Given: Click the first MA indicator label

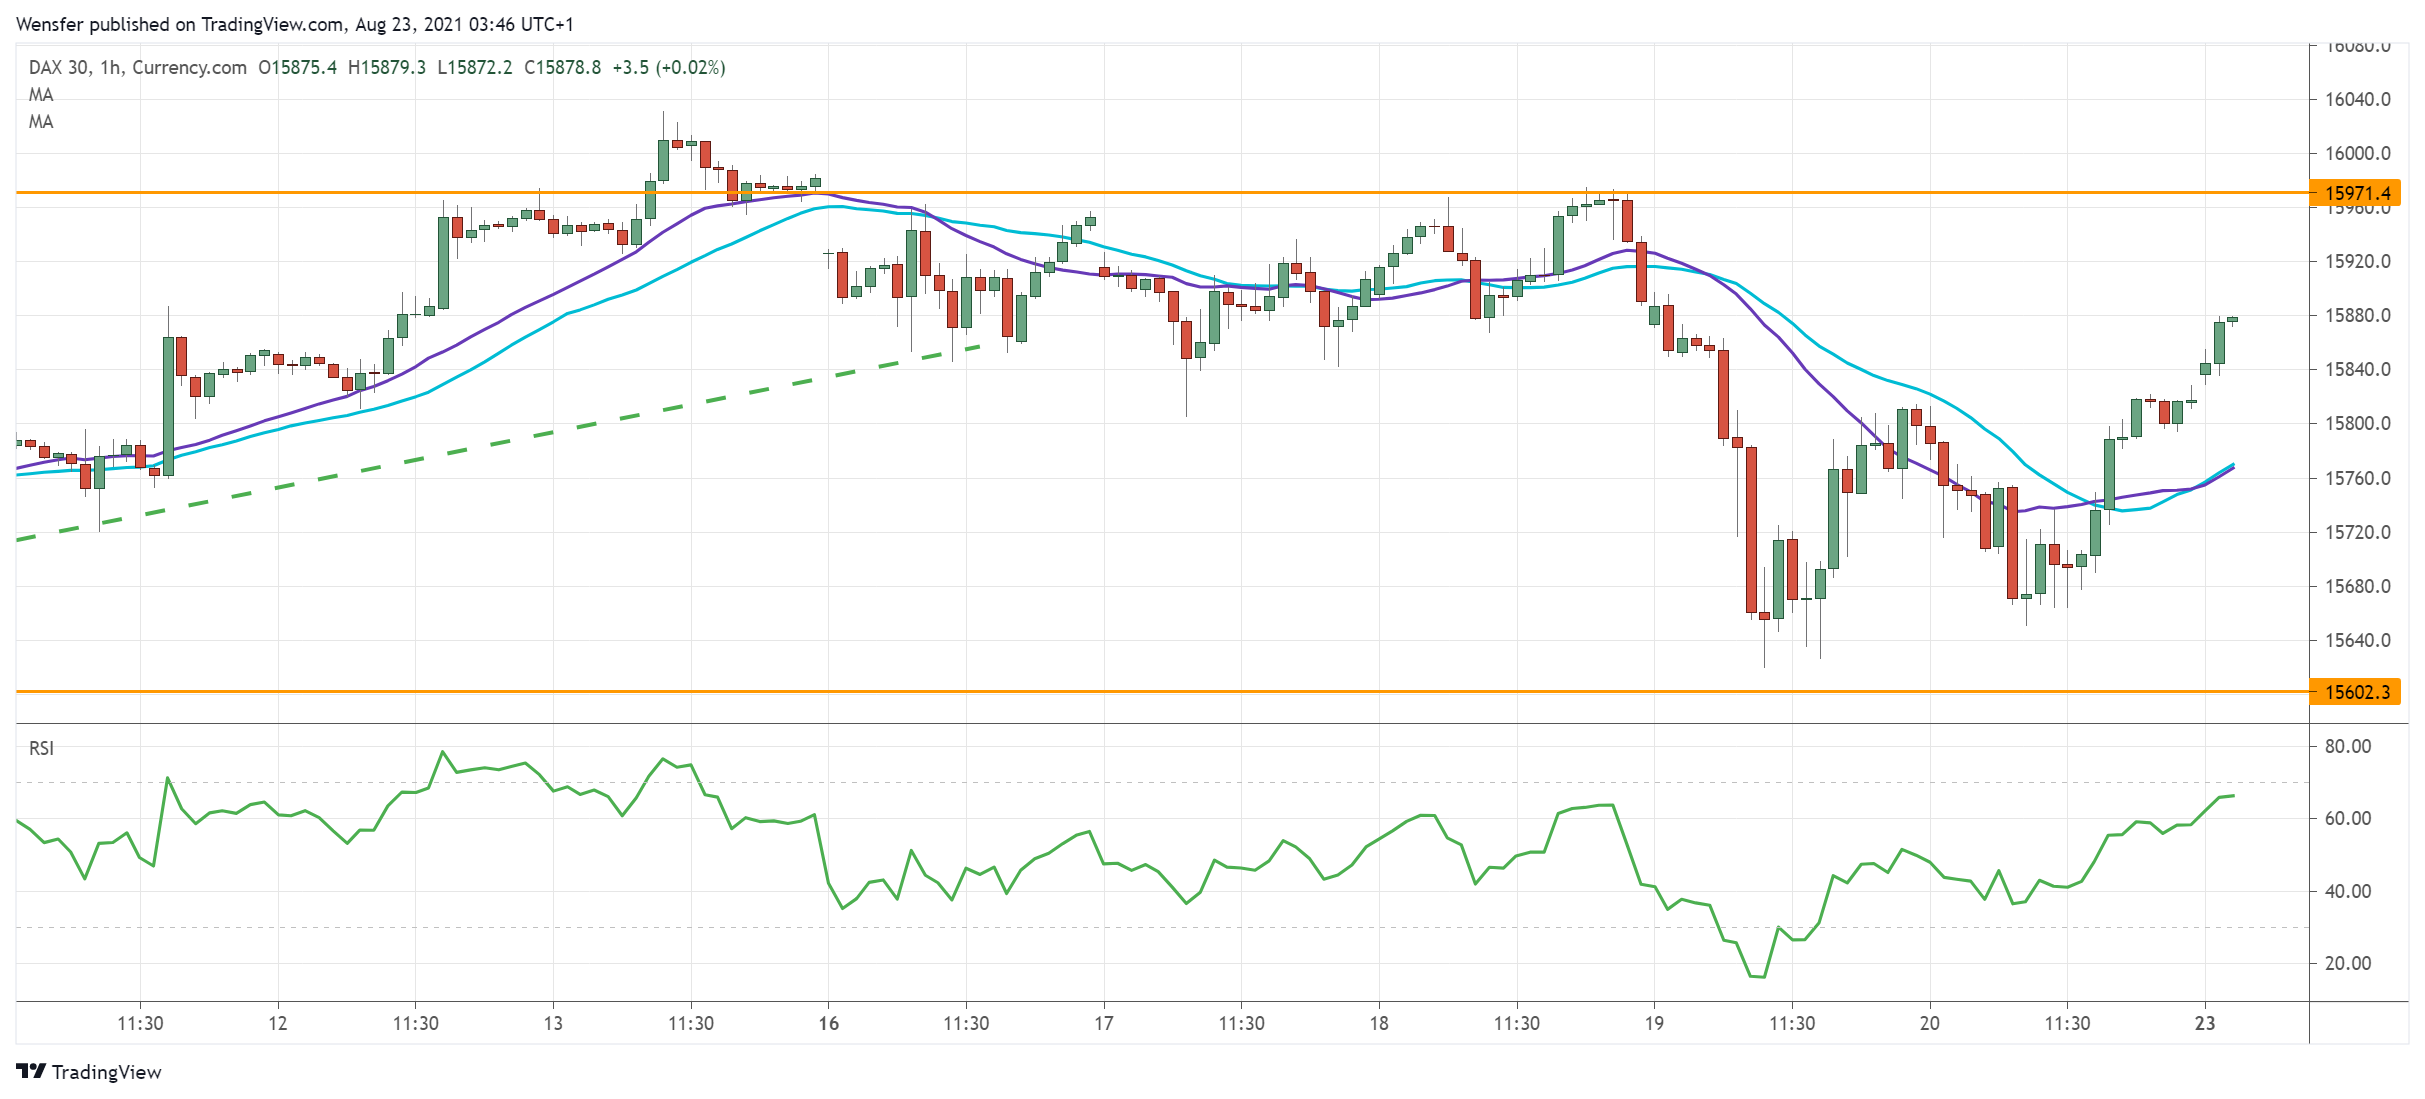Looking at the screenshot, I should click(x=40, y=95).
